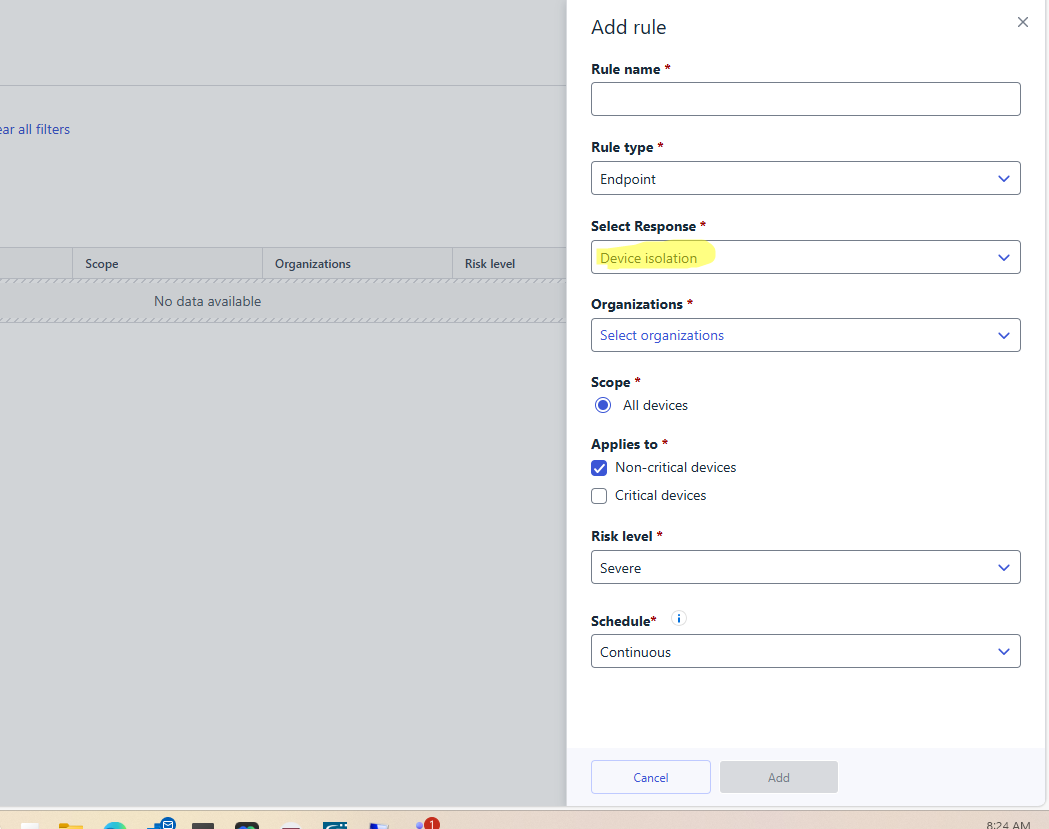Click the 'No data available' message
Image resolution: width=1049 pixels, height=829 pixels.
pyautogui.click(x=207, y=301)
